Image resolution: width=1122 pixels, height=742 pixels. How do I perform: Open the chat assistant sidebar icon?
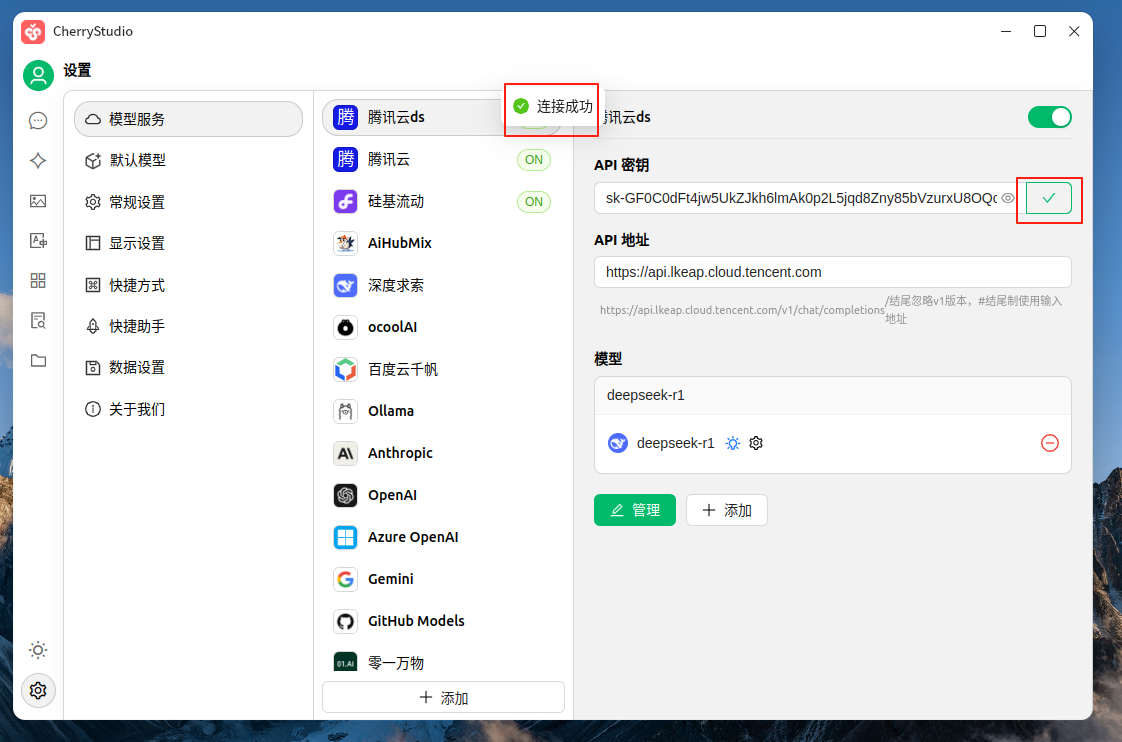[38, 121]
